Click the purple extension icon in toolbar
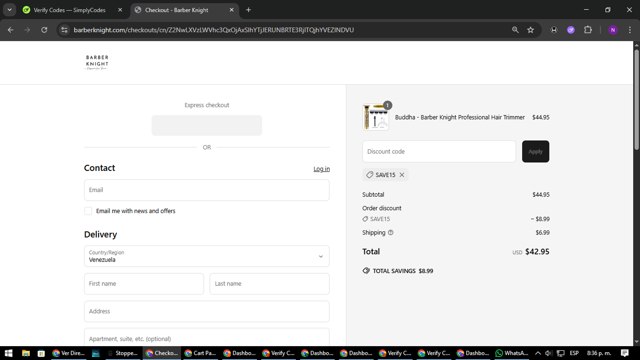The width and height of the screenshot is (640, 360). 571,30
